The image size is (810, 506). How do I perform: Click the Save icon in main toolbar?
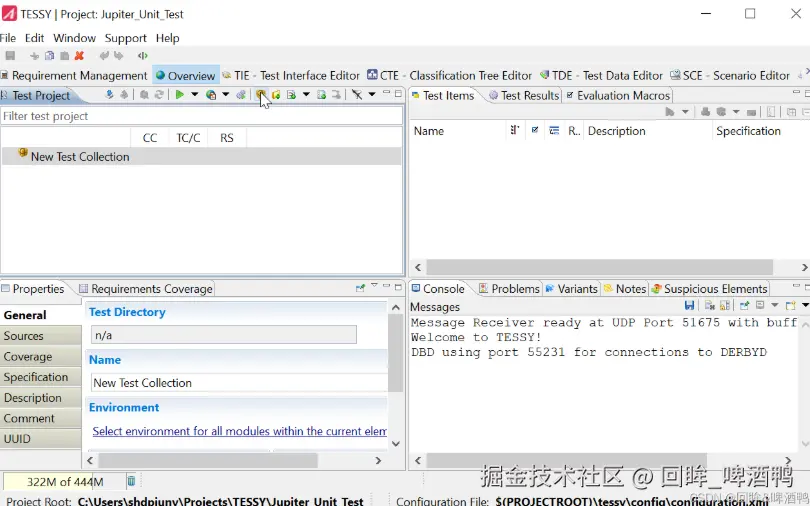[10, 56]
